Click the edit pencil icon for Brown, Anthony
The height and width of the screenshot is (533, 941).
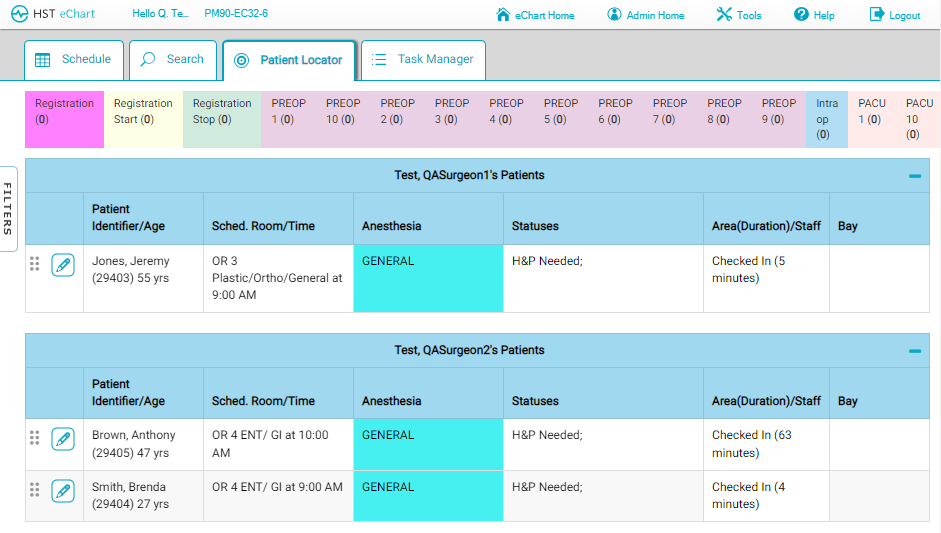63,439
